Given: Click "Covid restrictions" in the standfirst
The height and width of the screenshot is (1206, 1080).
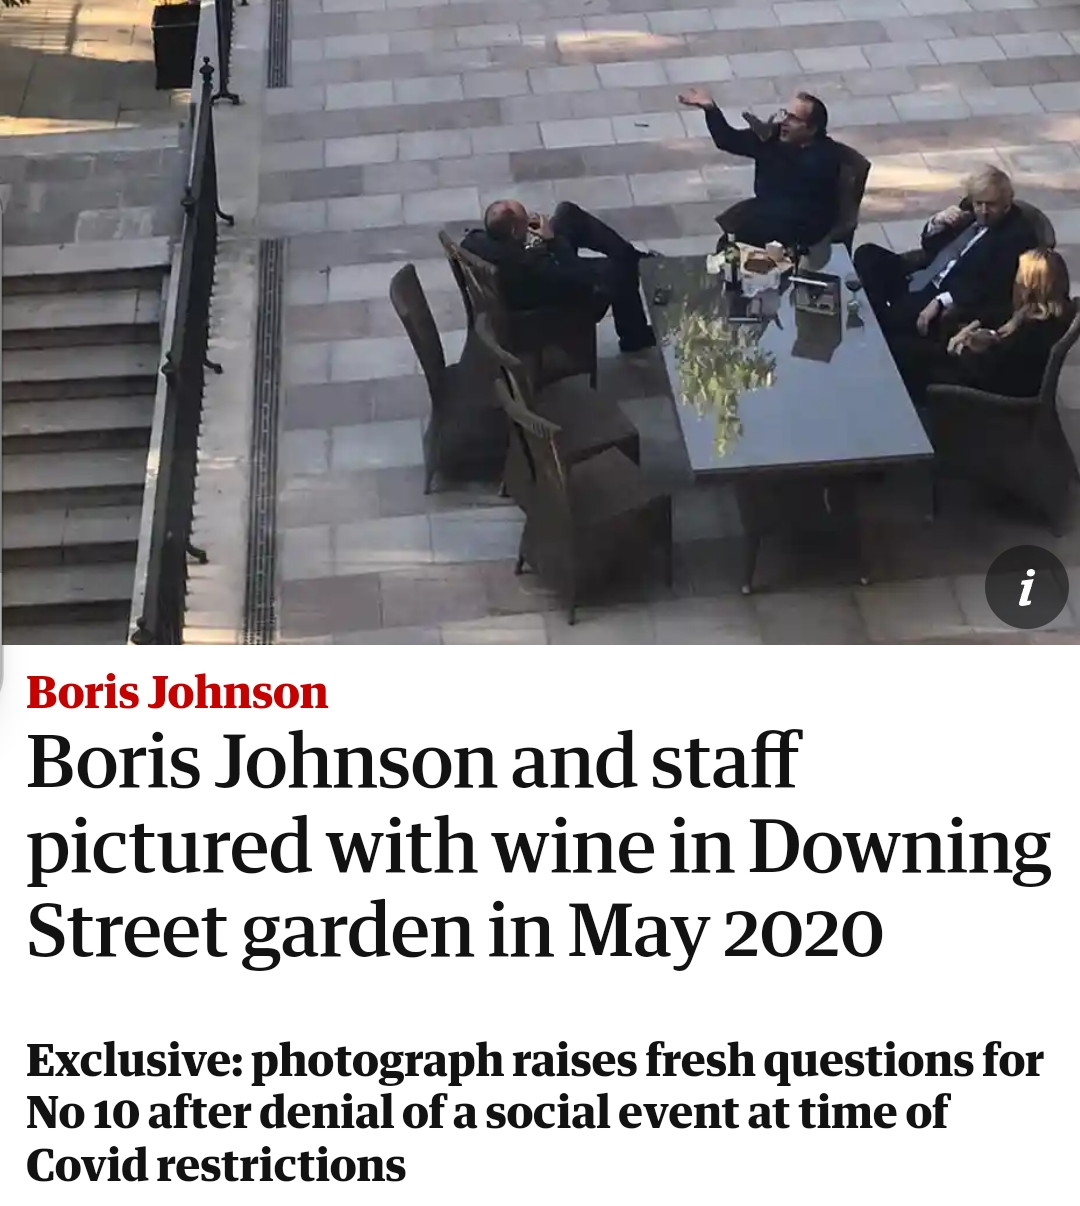Looking at the screenshot, I should (x=216, y=1165).
